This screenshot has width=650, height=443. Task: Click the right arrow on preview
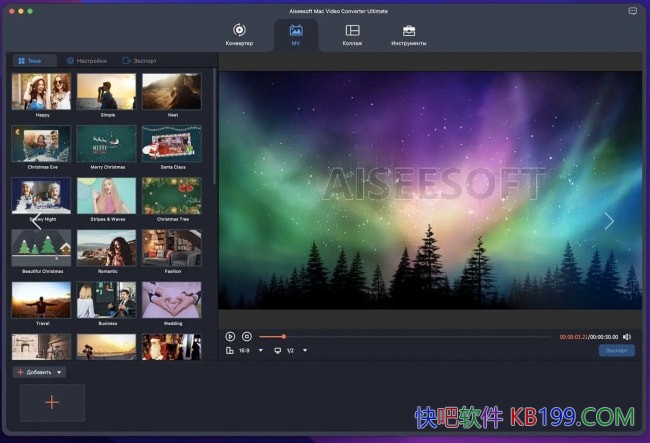[x=608, y=221]
